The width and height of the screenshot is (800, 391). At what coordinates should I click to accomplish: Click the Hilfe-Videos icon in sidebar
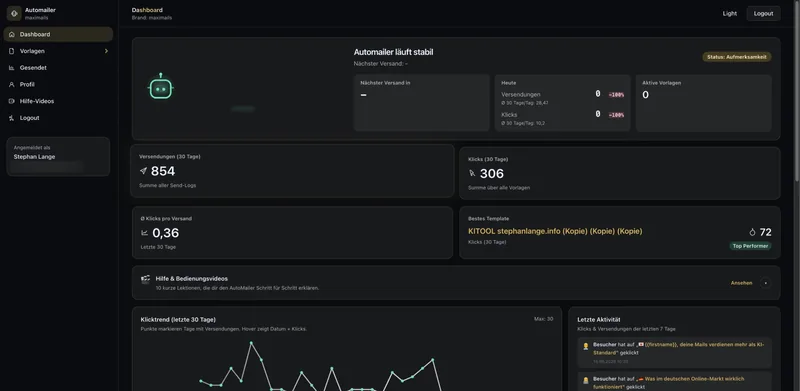tap(12, 101)
